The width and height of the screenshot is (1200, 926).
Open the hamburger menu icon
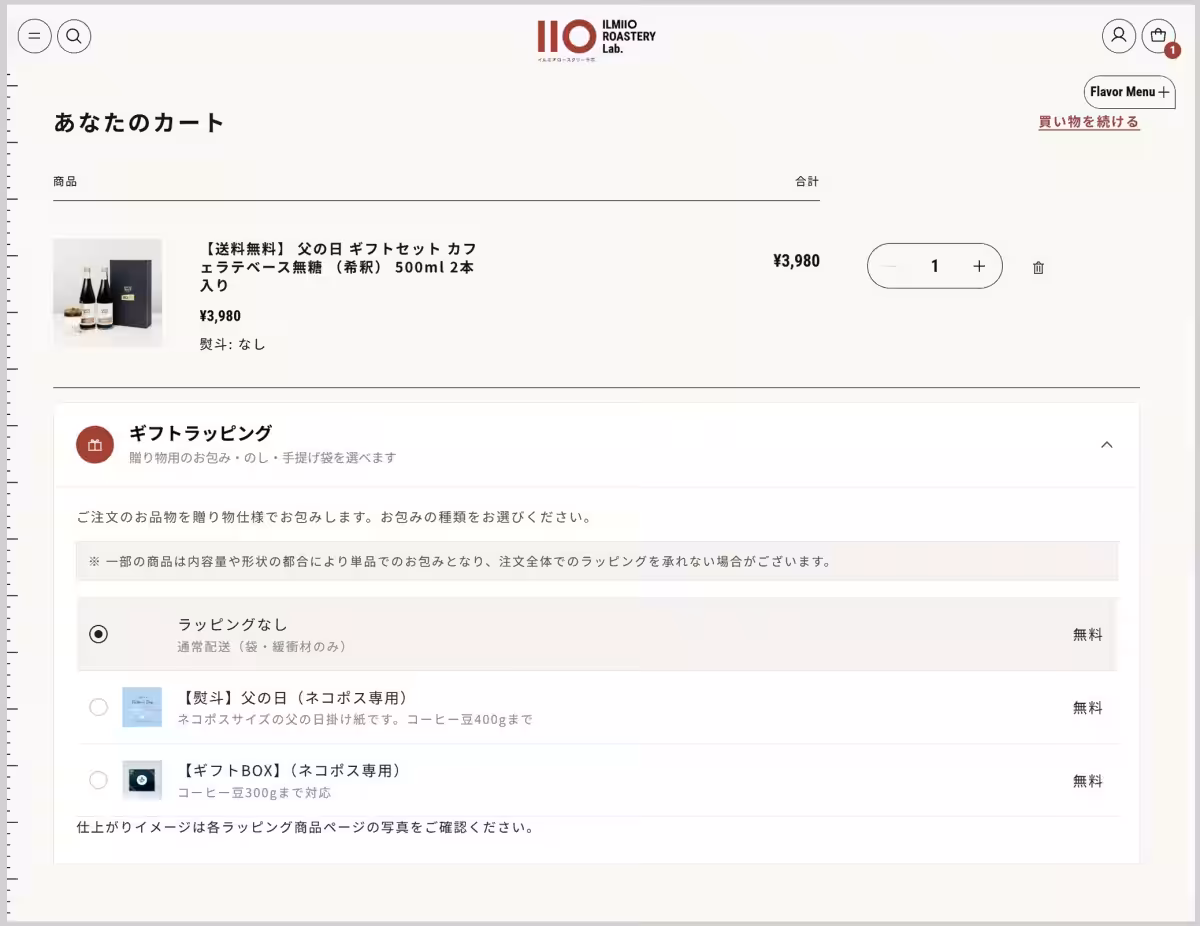pyautogui.click(x=35, y=37)
